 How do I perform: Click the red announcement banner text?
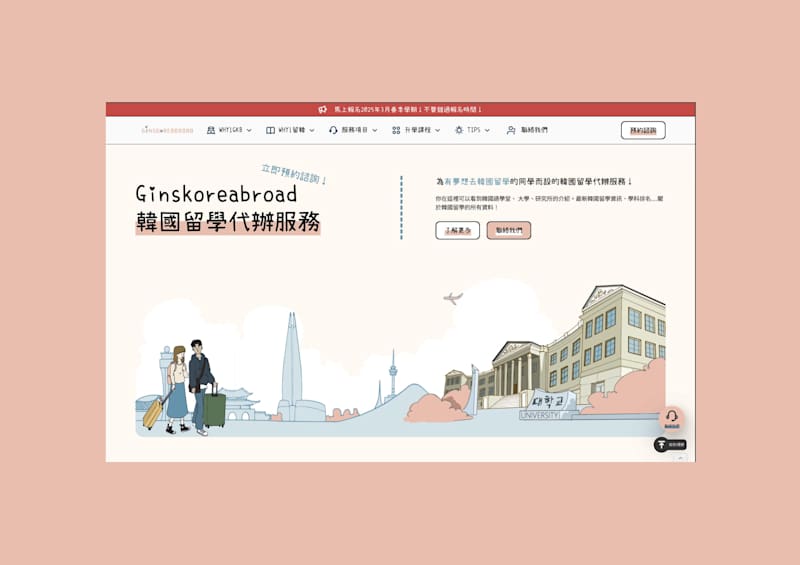pyautogui.click(x=407, y=109)
